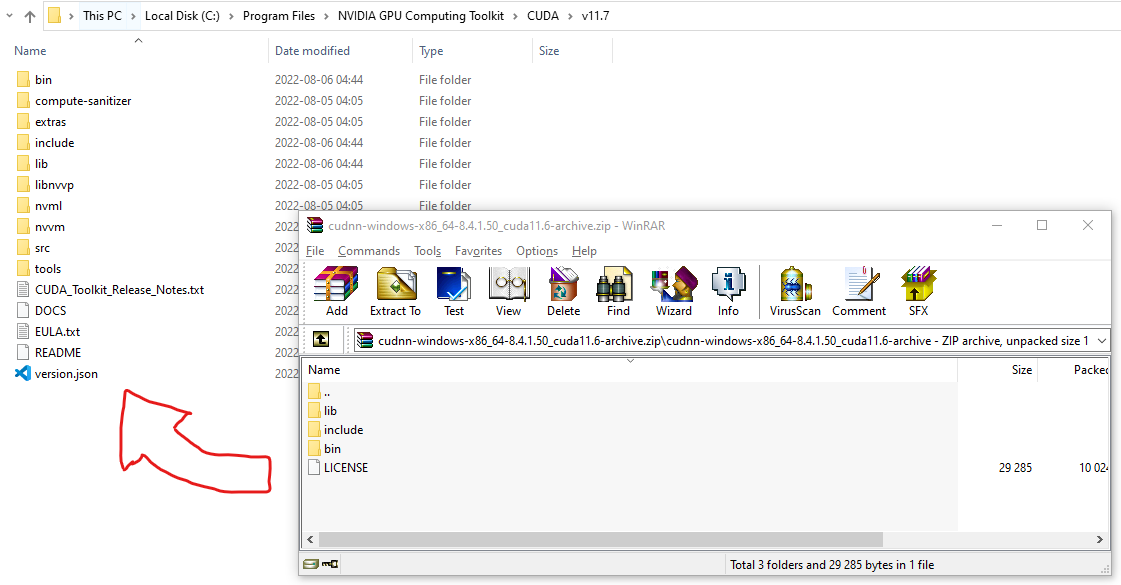Viewport: 1121px width, 585px height.
Task: Open Explorer recent locations dropdown chevron
Action: pos(9,15)
